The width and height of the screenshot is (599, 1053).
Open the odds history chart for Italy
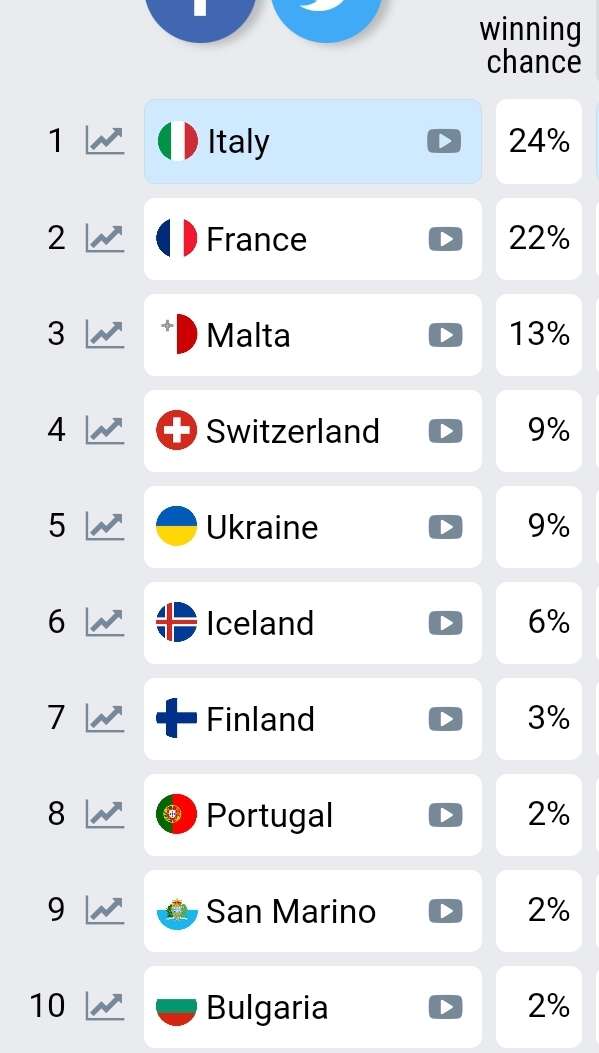point(105,141)
